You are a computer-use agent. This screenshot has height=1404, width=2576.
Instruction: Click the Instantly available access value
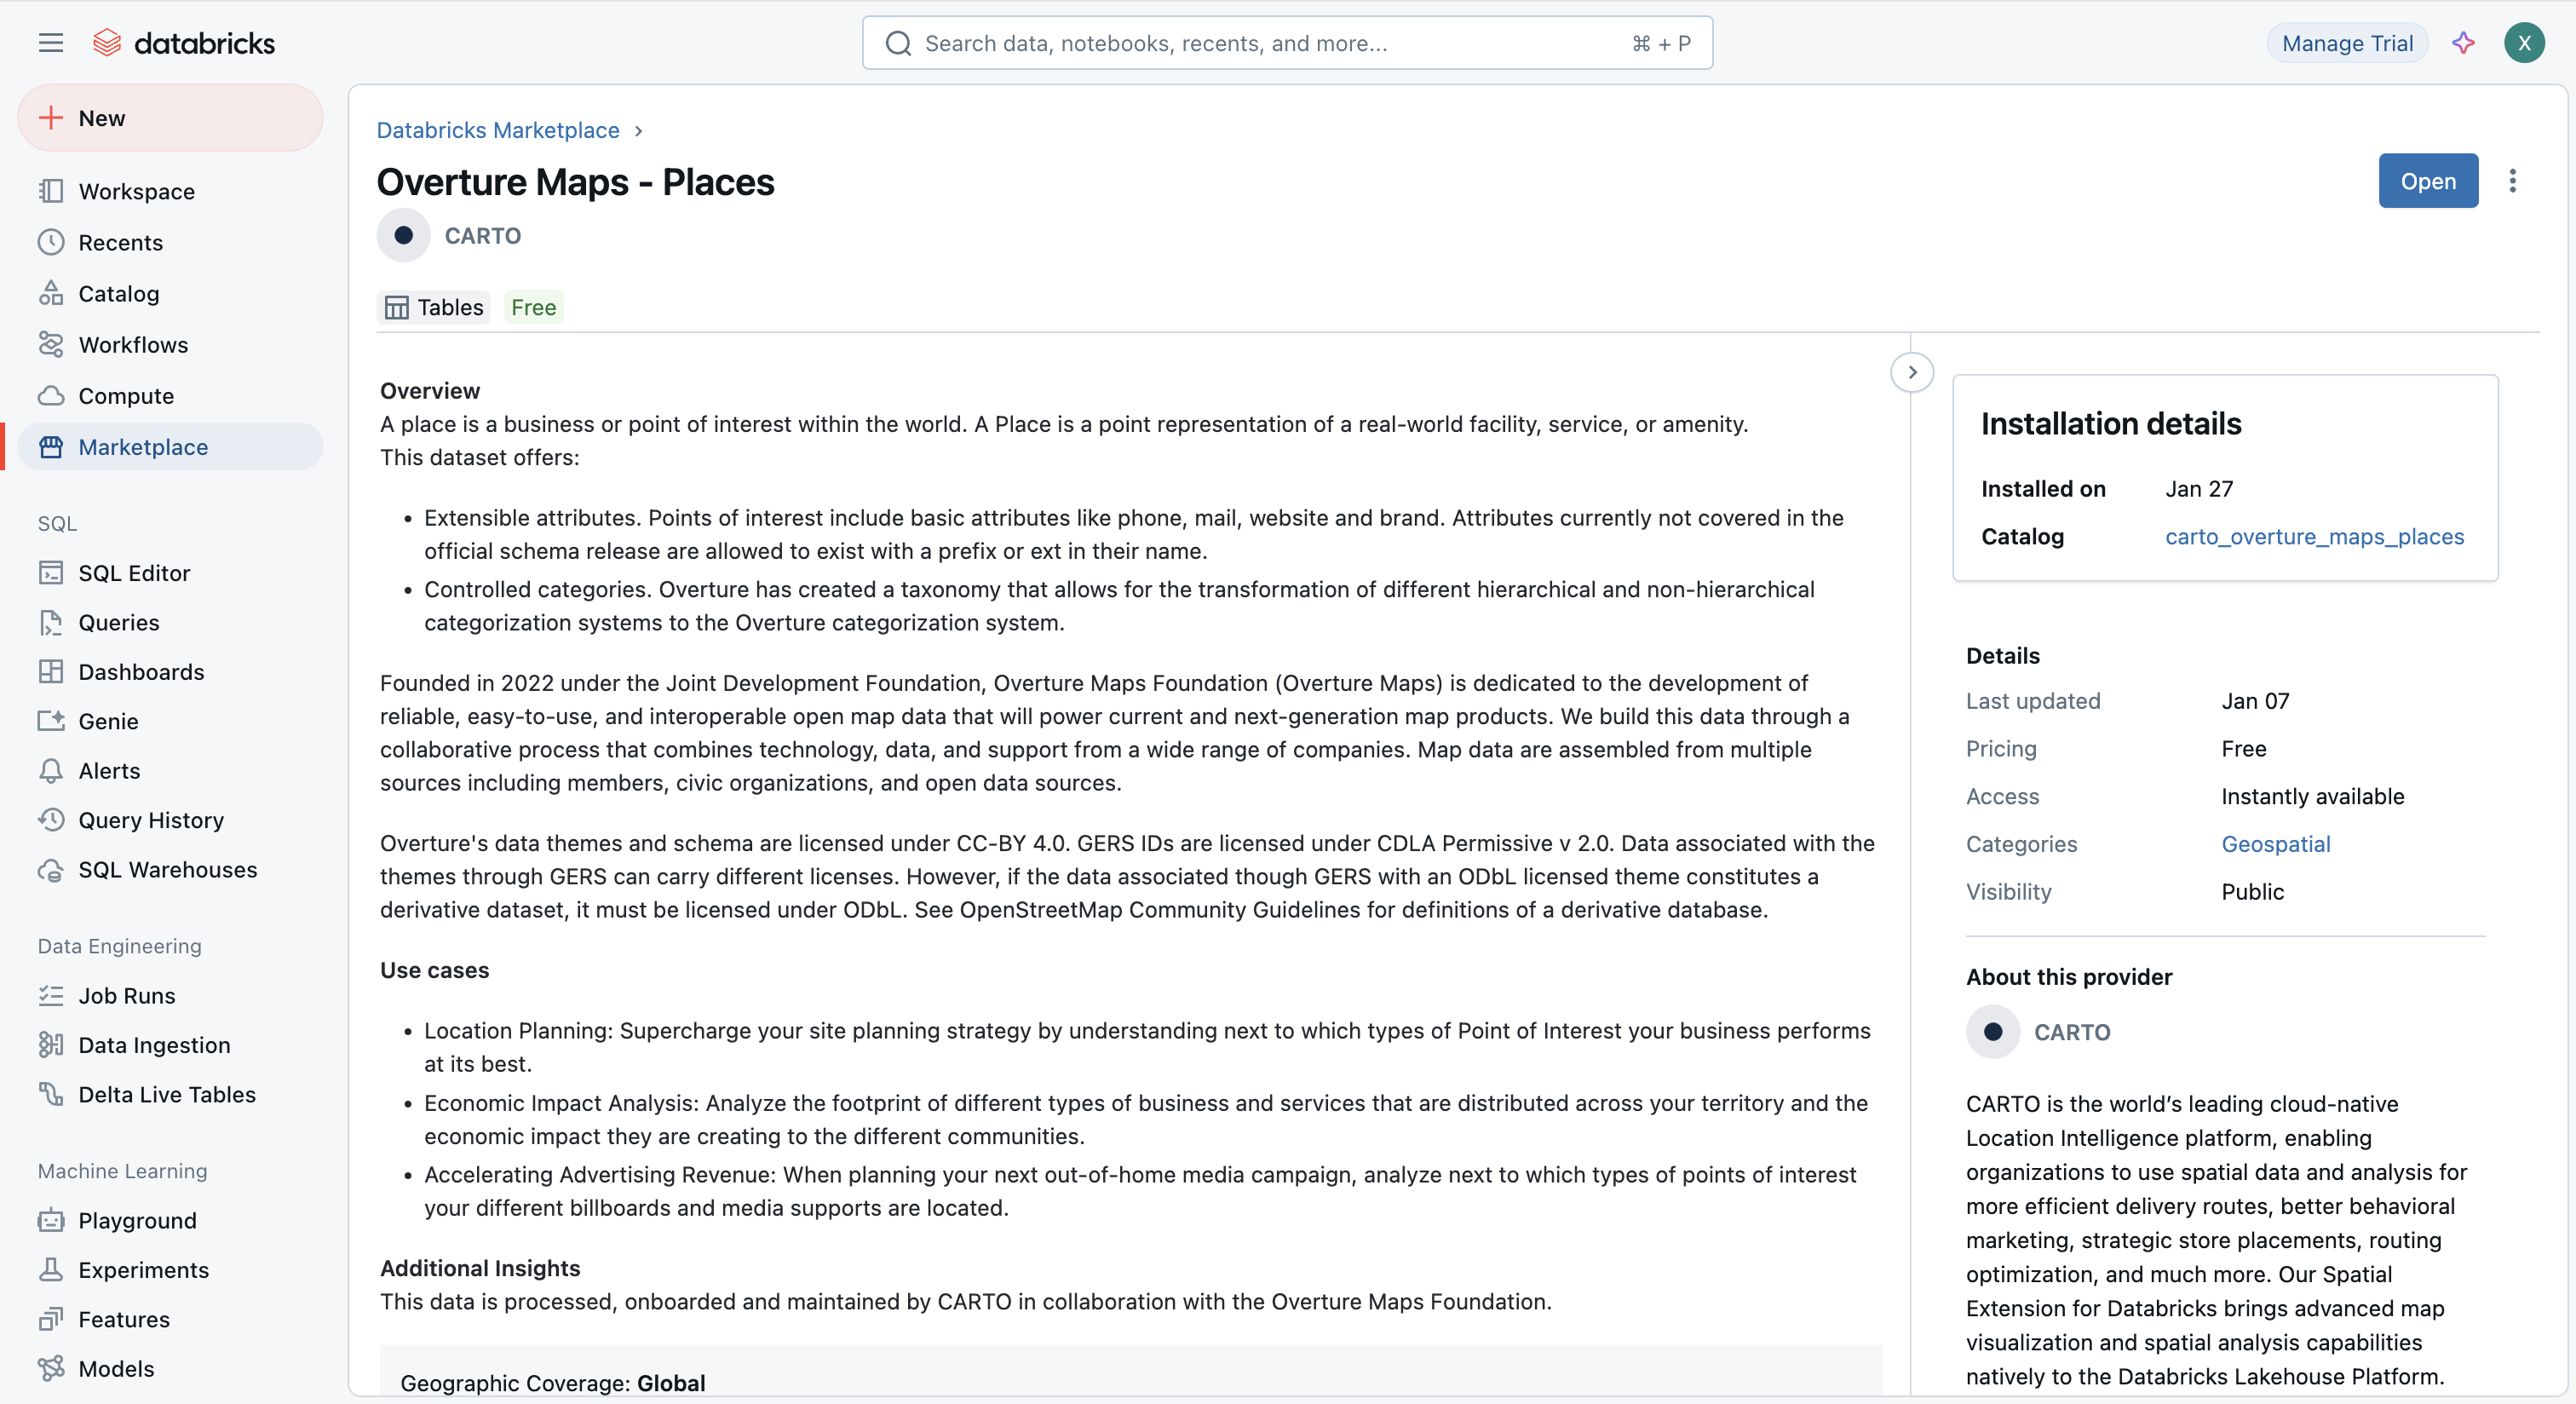pos(2312,797)
